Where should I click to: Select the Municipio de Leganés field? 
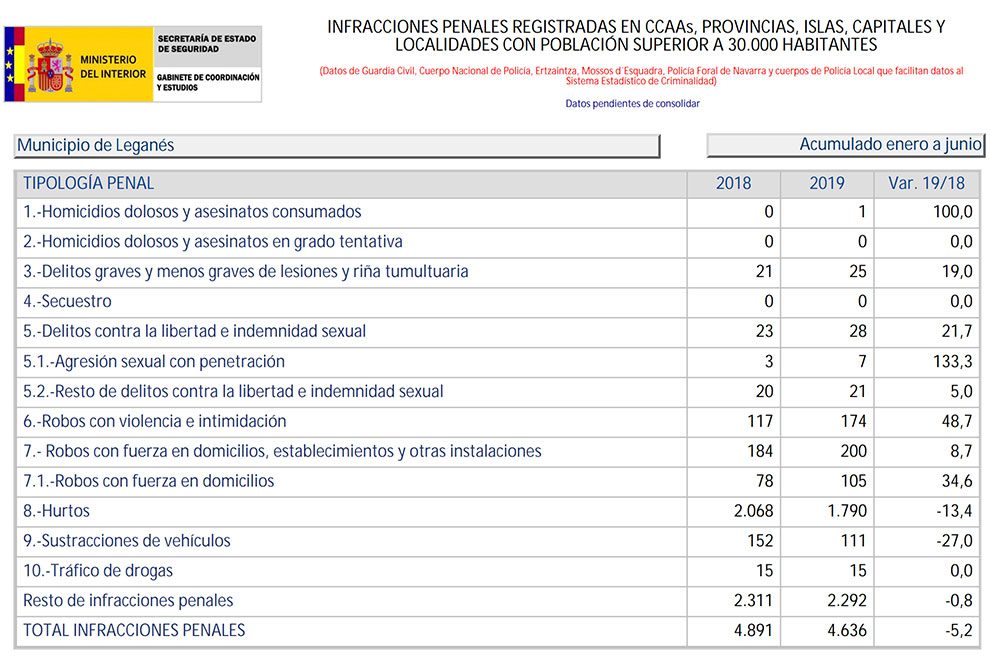tap(337, 146)
